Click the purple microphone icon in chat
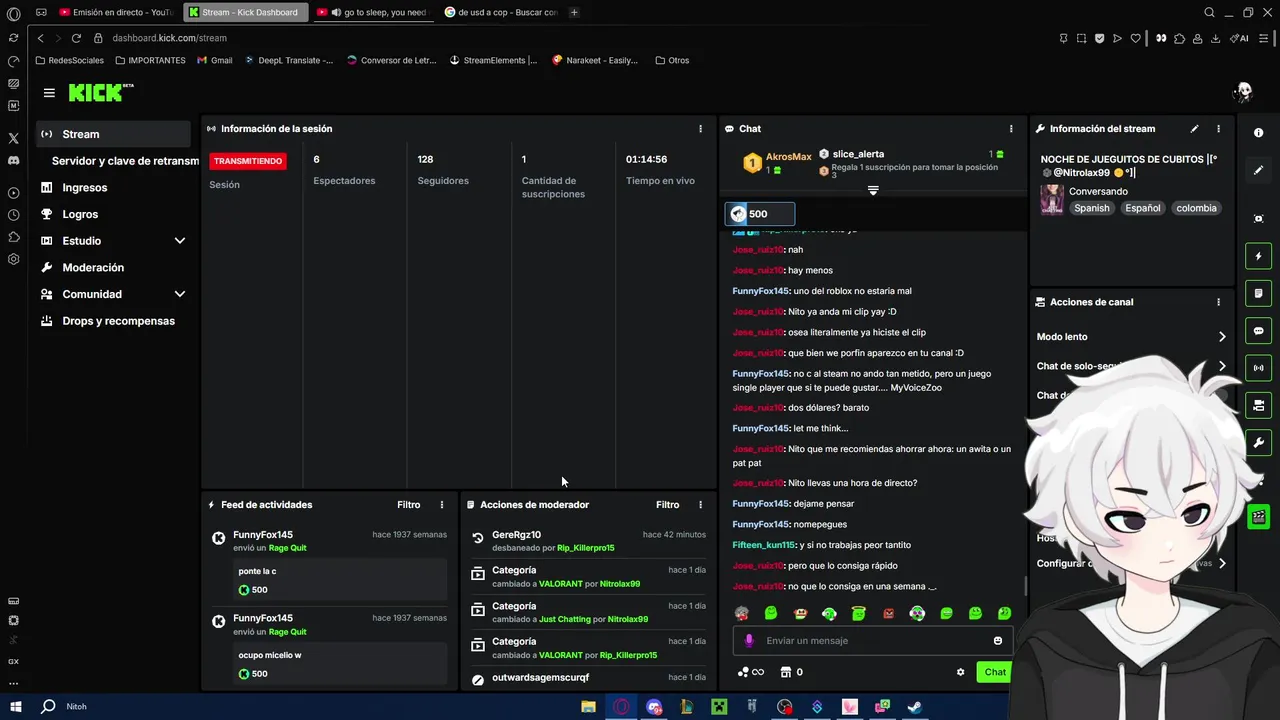Viewport: 1280px width, 720px height. 749,641
